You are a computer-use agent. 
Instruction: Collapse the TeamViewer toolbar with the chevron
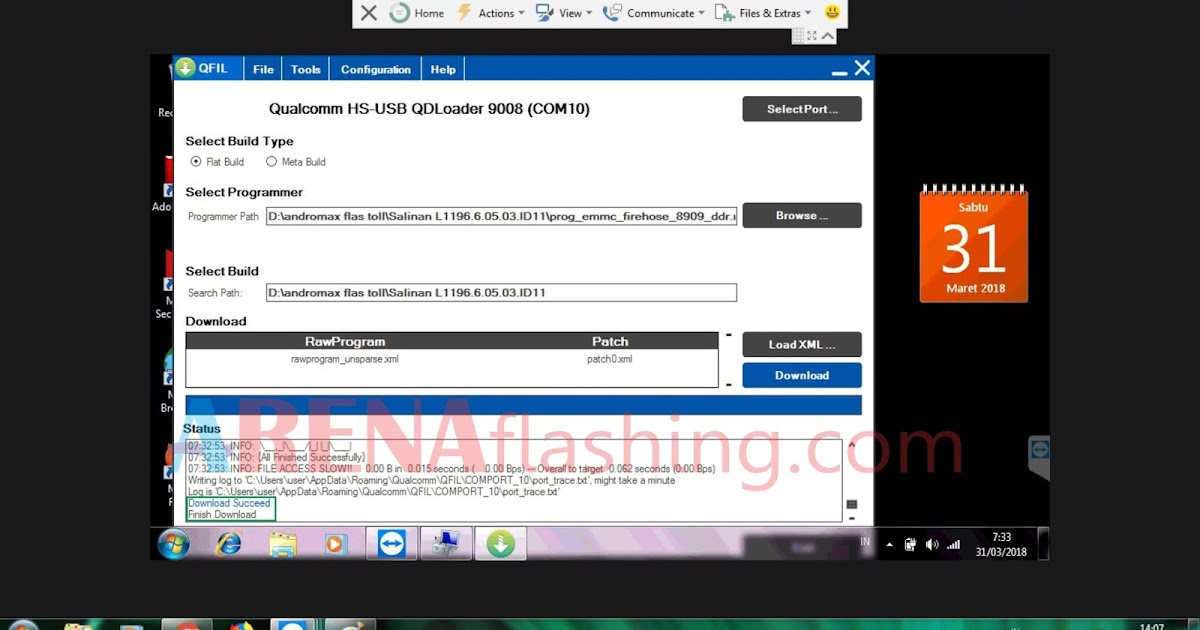click(826, 36)
